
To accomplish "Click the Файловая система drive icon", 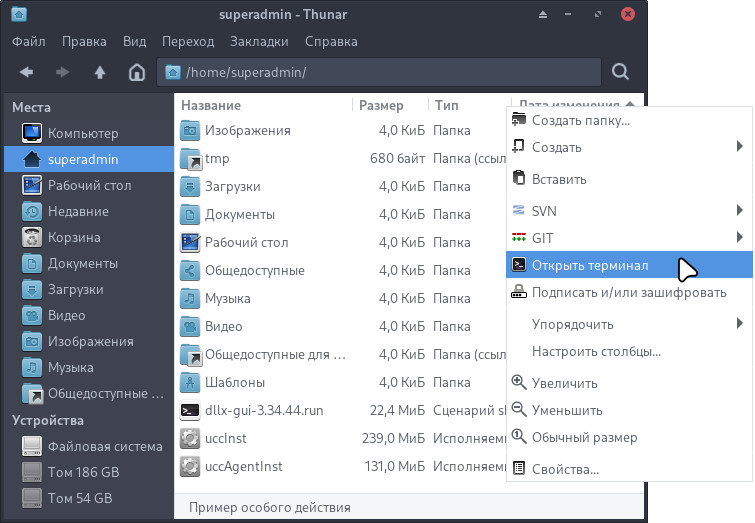I will [x=32, y=446].
